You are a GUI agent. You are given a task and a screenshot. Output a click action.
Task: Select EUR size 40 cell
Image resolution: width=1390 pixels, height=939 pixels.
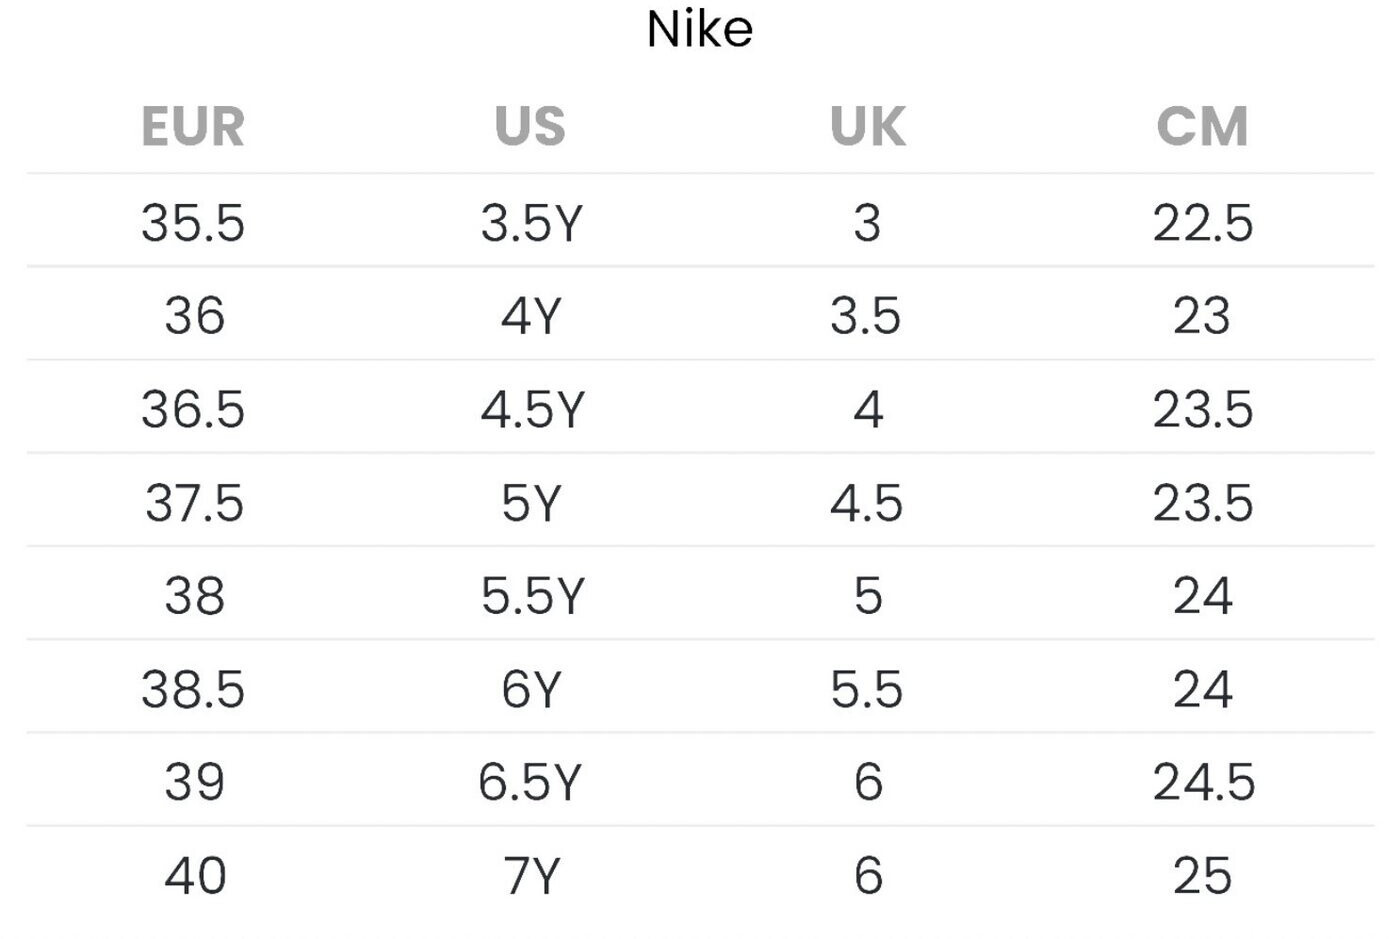click(x=195, y=876)
